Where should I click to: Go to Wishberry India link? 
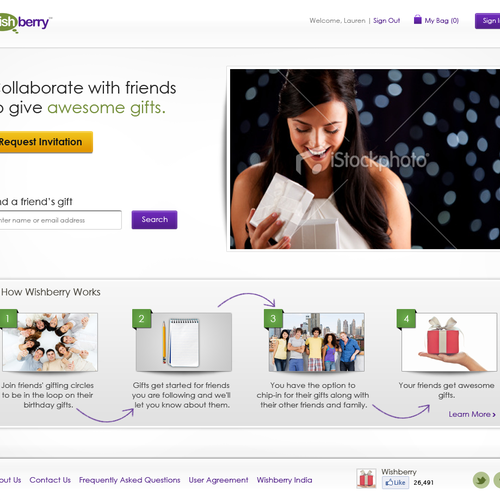284,480
